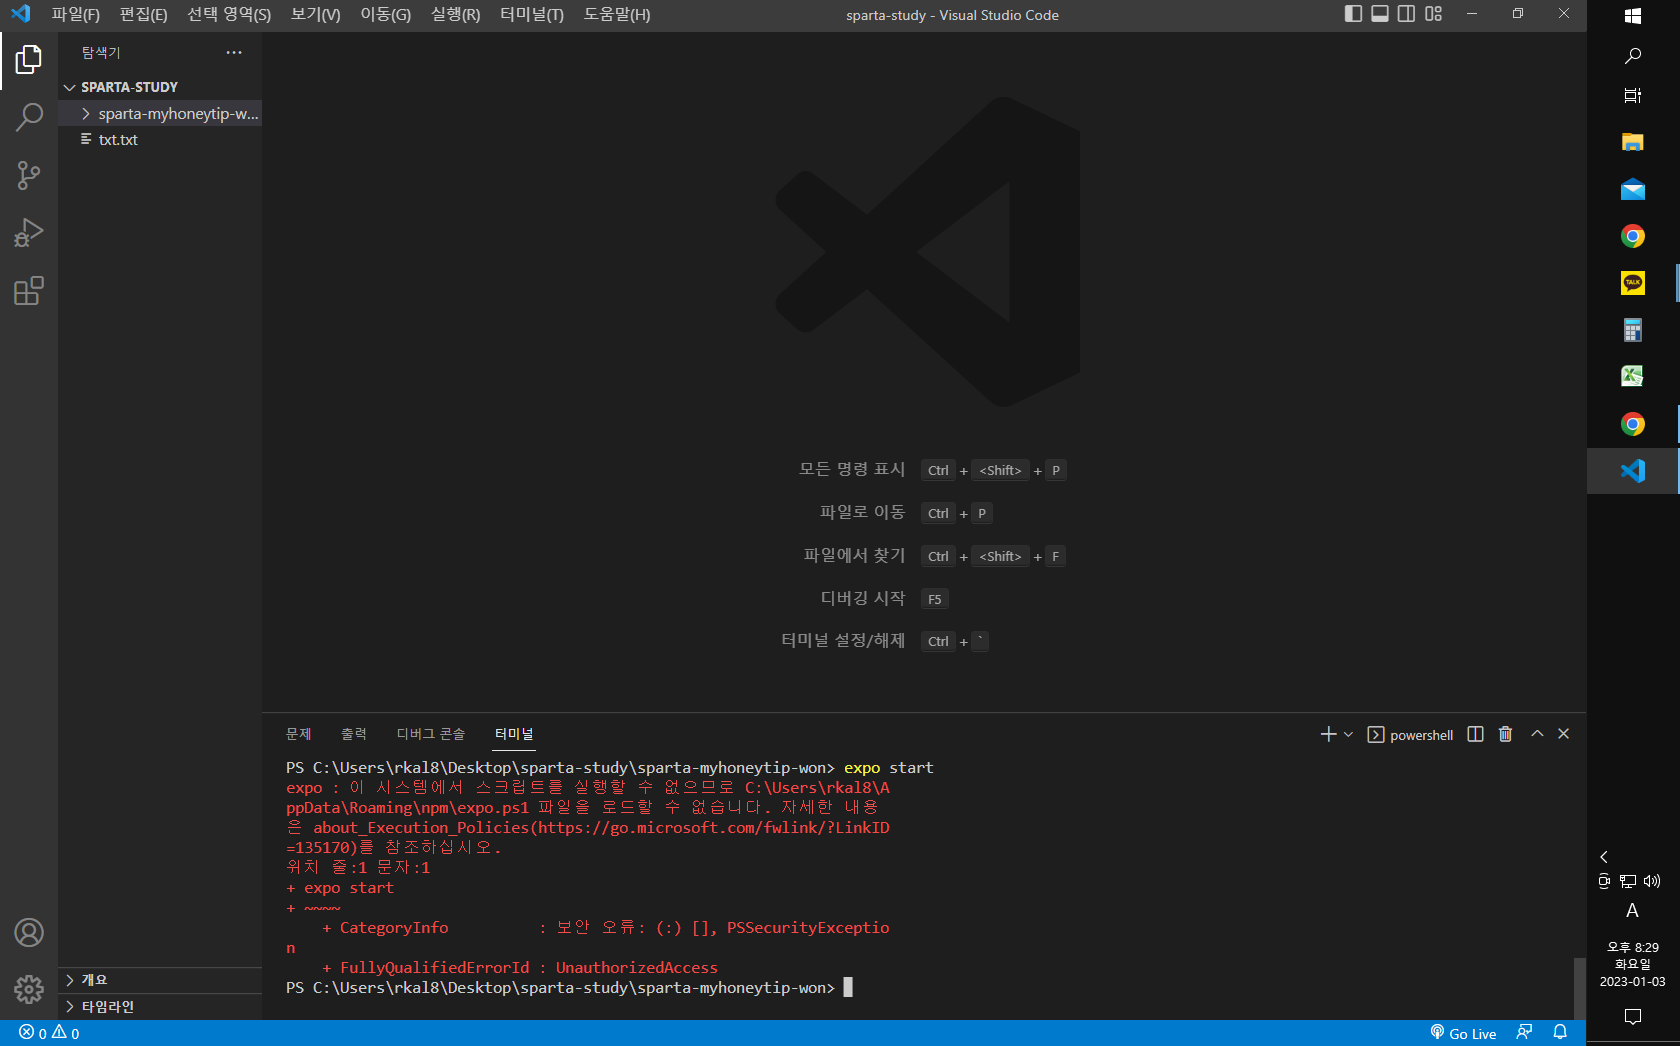Viewport: 1680px width, 1046px height.
Task: Click the terminal scrollbar
Action: click(x=1579, y=989)
